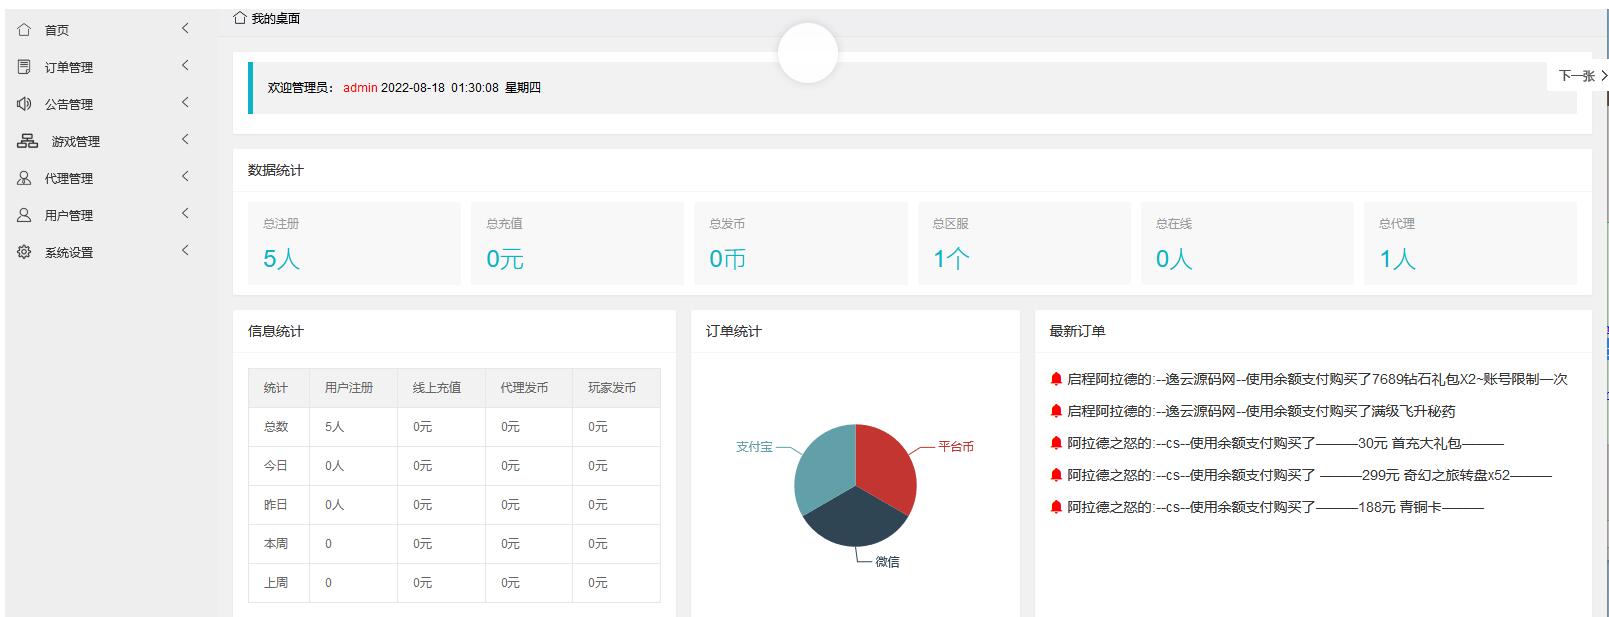1609x617 pixels.
Task: Click the order management document icon
Action: tap(24, 67)
